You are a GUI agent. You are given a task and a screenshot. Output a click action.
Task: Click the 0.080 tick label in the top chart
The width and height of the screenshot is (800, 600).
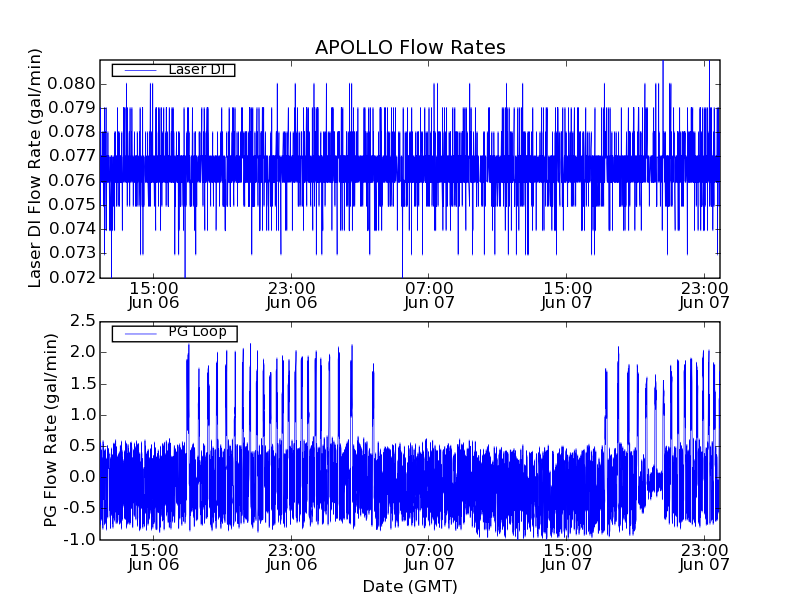click(x=71, y=84)
